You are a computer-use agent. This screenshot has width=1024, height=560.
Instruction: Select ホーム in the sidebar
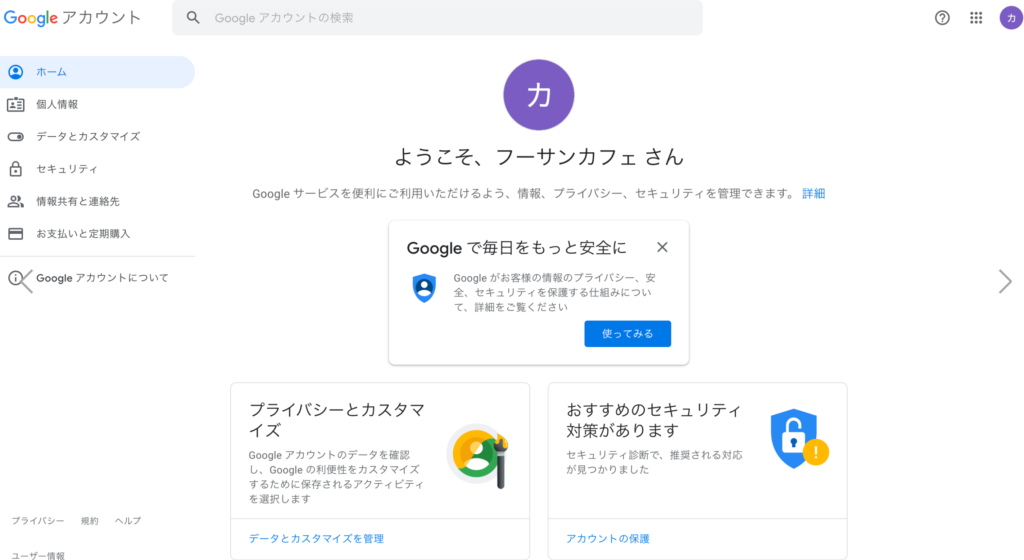click(x=52, y=72)
